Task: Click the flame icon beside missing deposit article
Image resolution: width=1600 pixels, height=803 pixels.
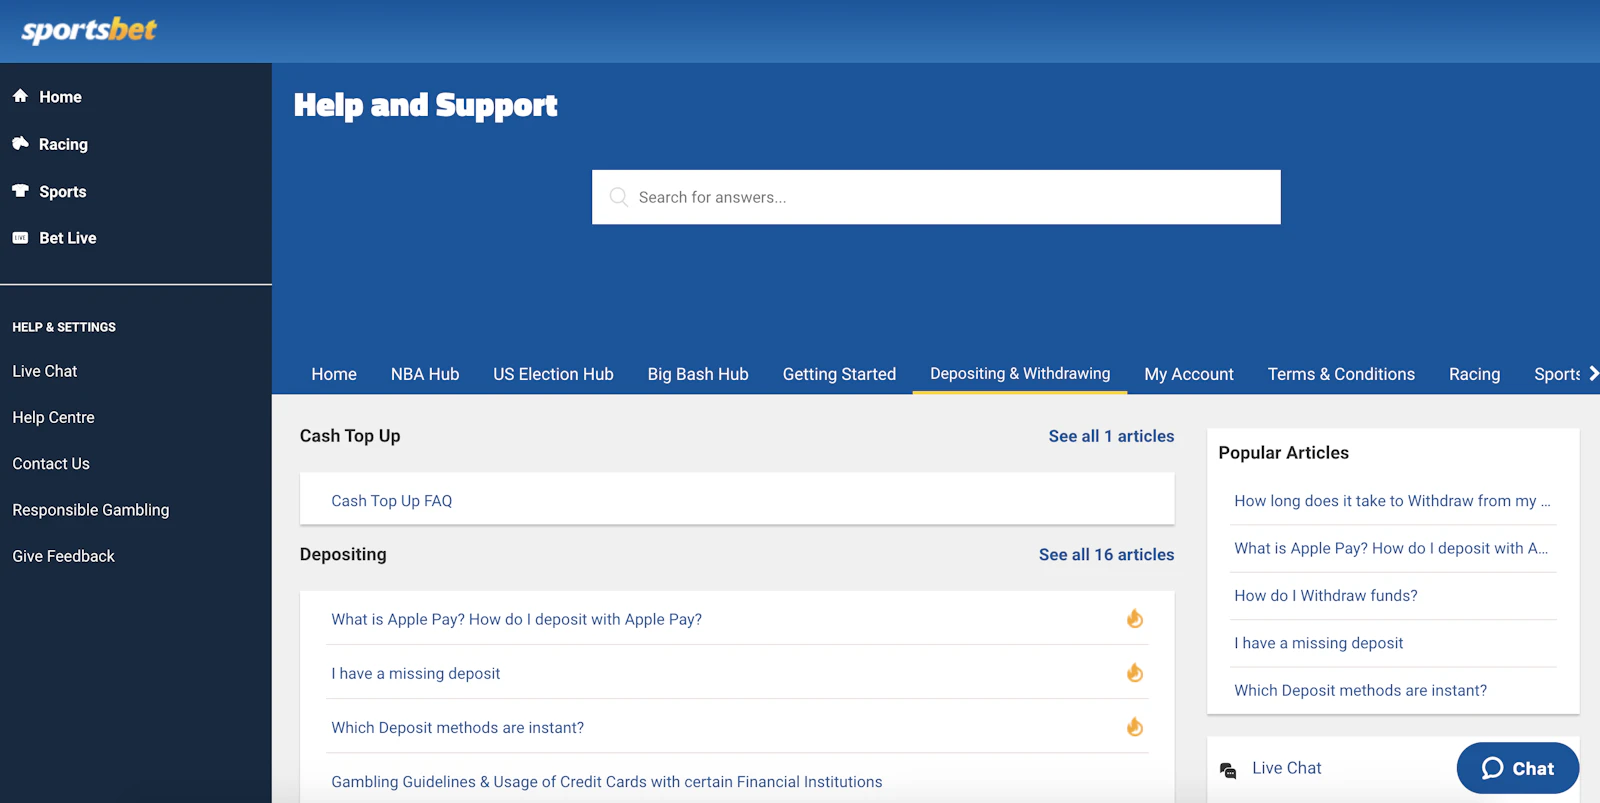Action: tap(1135, 673)
